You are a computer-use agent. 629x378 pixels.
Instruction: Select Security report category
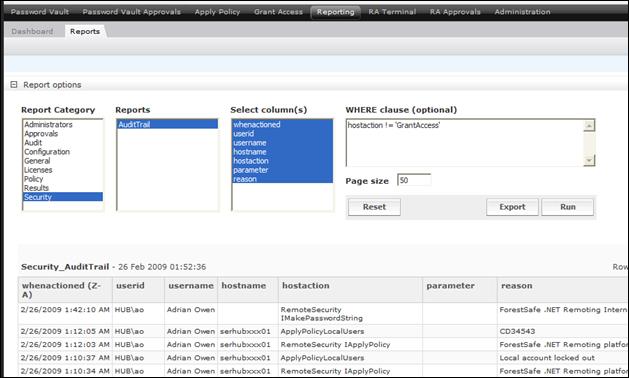click(x=62, y=197)
